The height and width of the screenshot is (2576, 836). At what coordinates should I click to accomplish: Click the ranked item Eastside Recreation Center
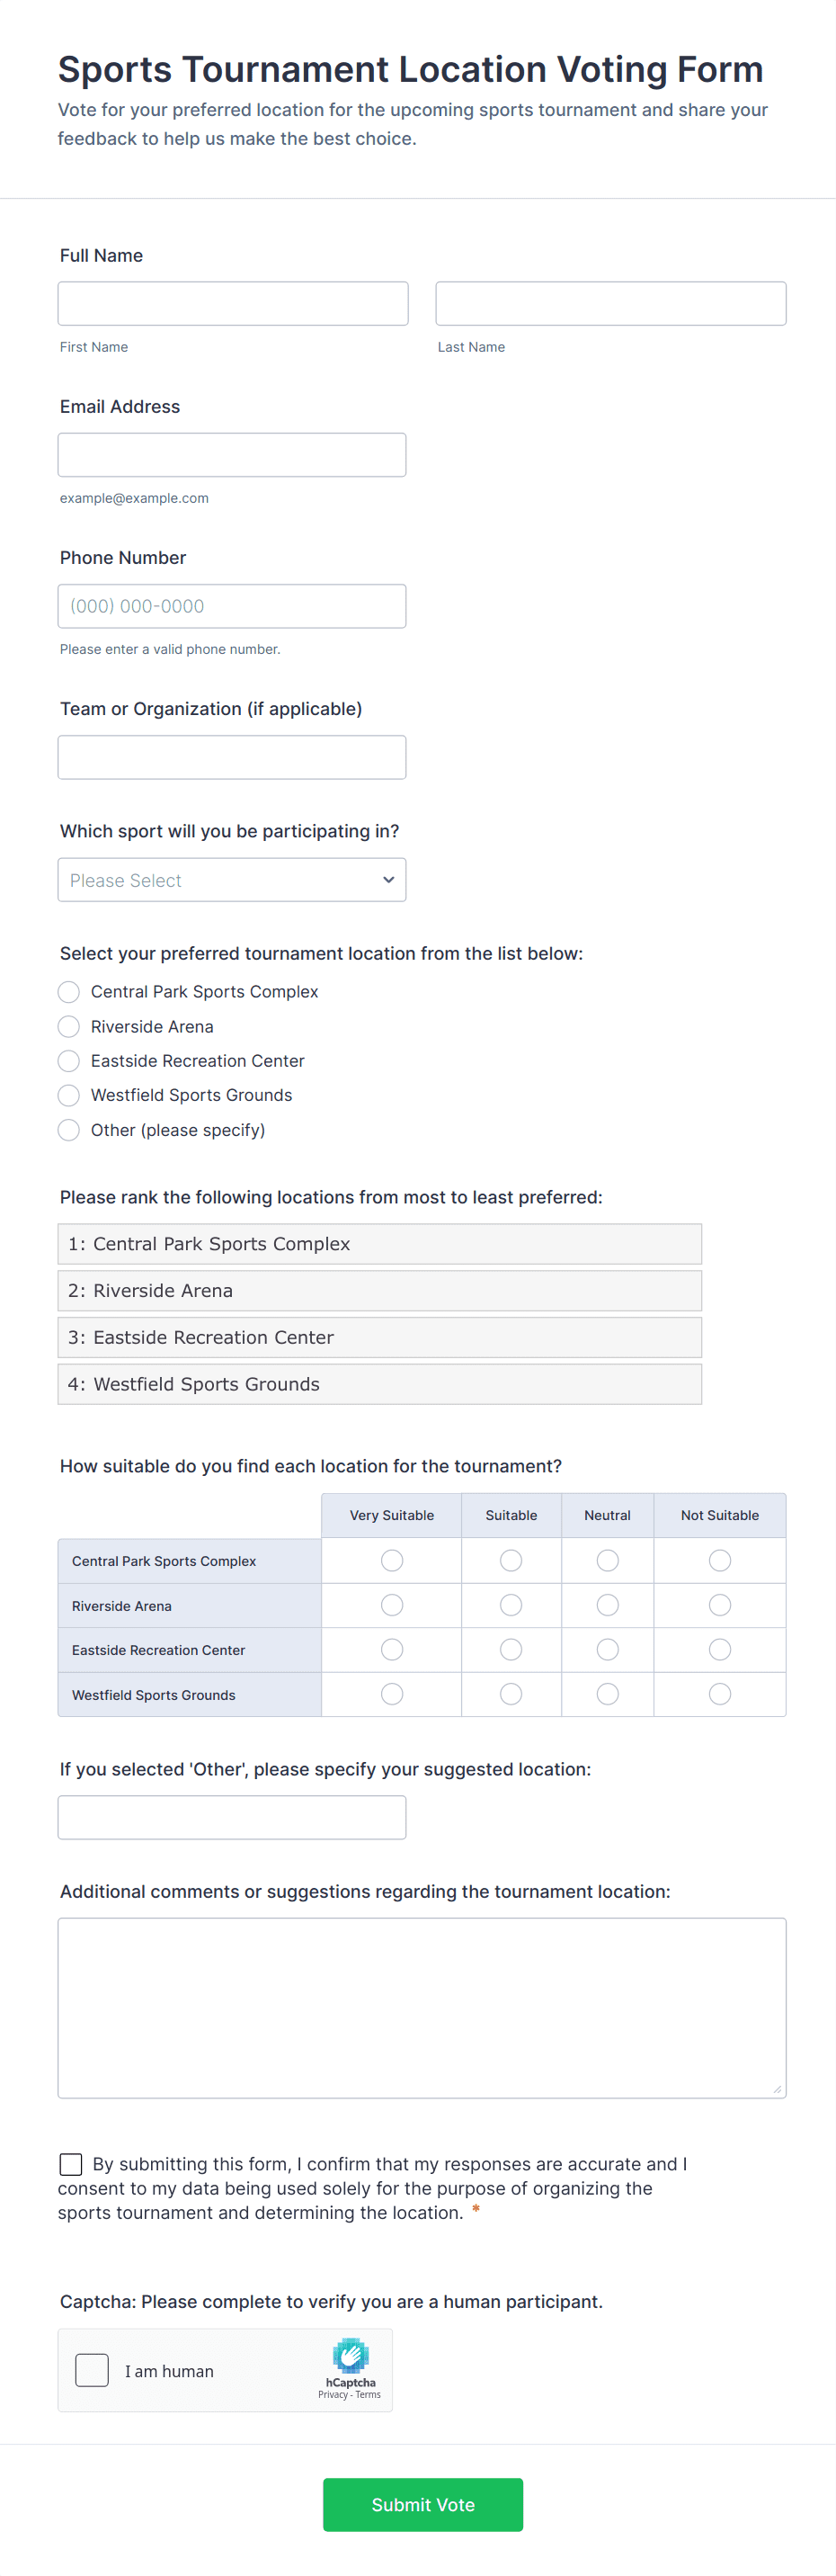tap(380, 1338)
